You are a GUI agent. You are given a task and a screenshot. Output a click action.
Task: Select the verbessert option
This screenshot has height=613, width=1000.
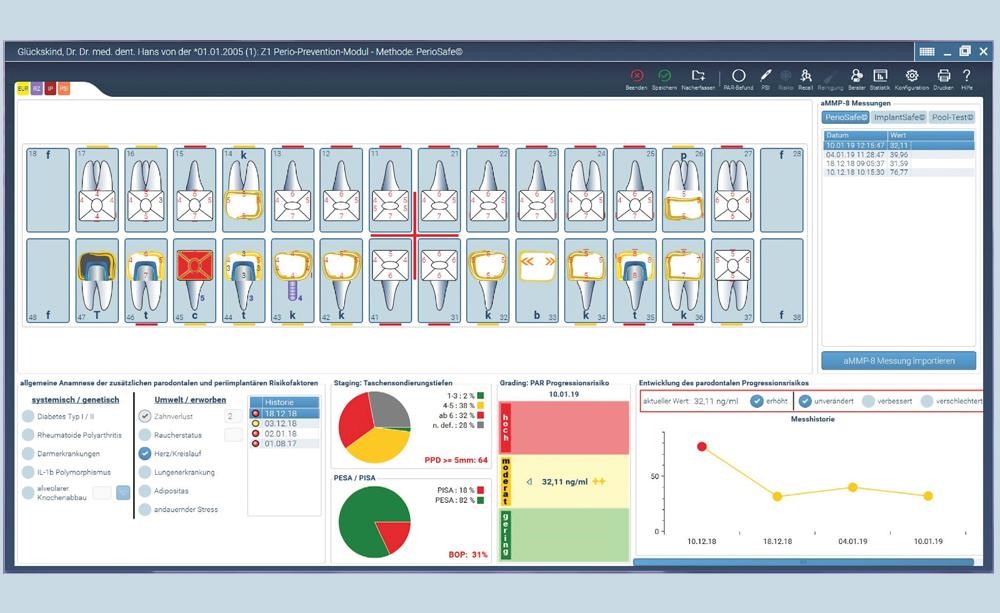tap(869, 401)
